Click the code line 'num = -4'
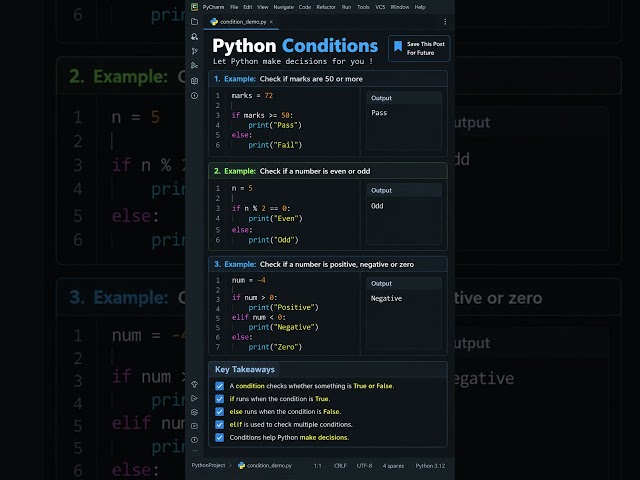This screenshot has width=640, height=480. click(x=249, y=280)
